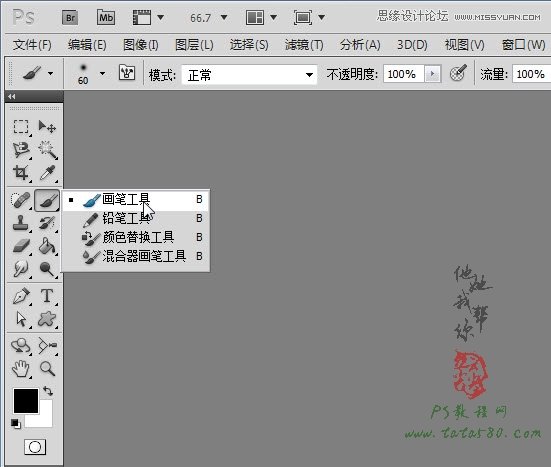Image resolution: width=551 pixels, height=467 pixels.
Task: Select the Hand tool
Action: pyautogui.click(x=21, y=369)
